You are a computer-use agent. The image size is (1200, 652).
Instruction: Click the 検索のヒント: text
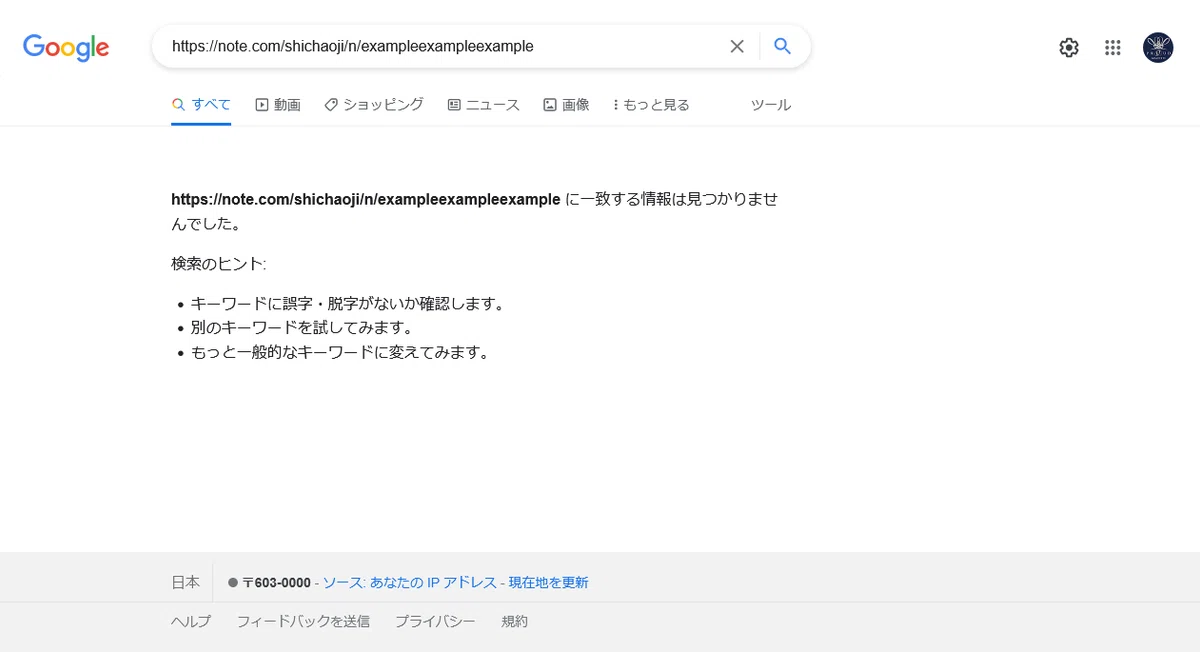219,264
